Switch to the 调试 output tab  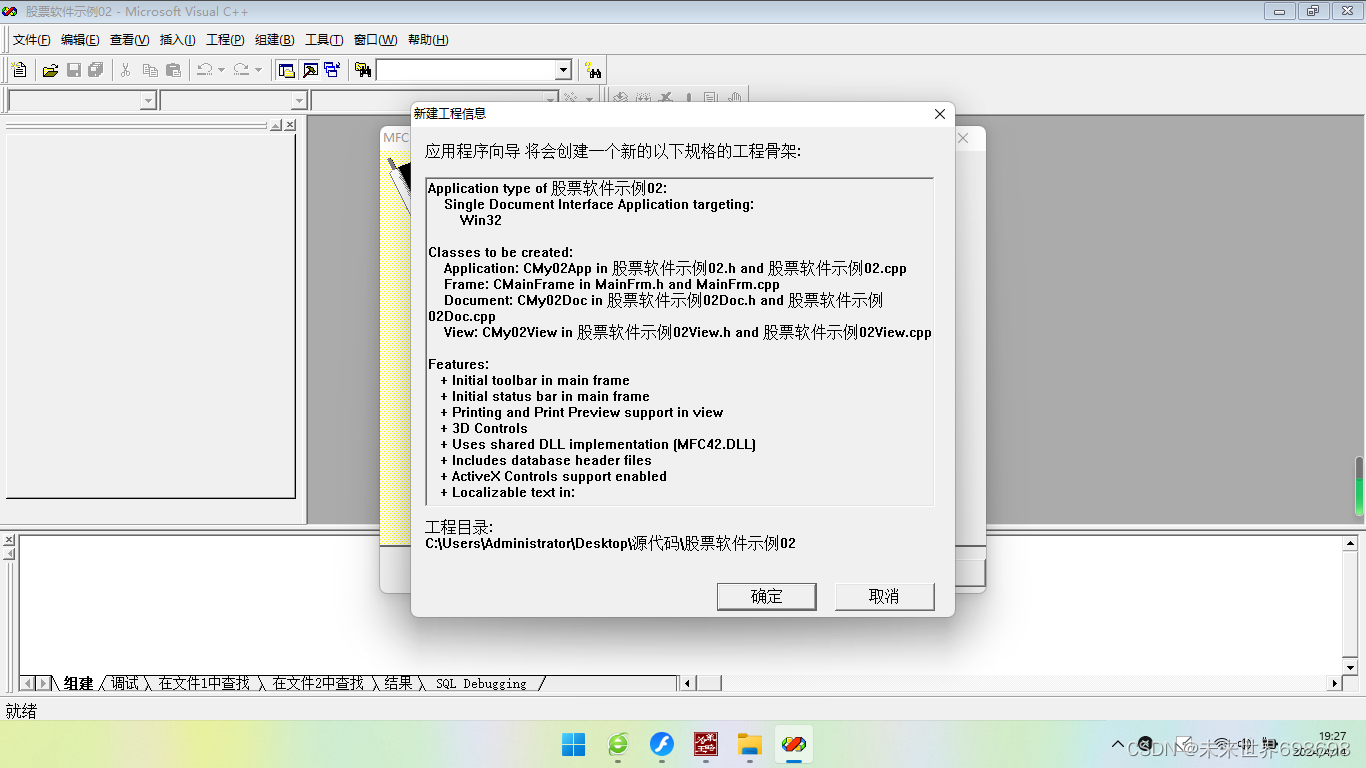(x=125, y=683)
